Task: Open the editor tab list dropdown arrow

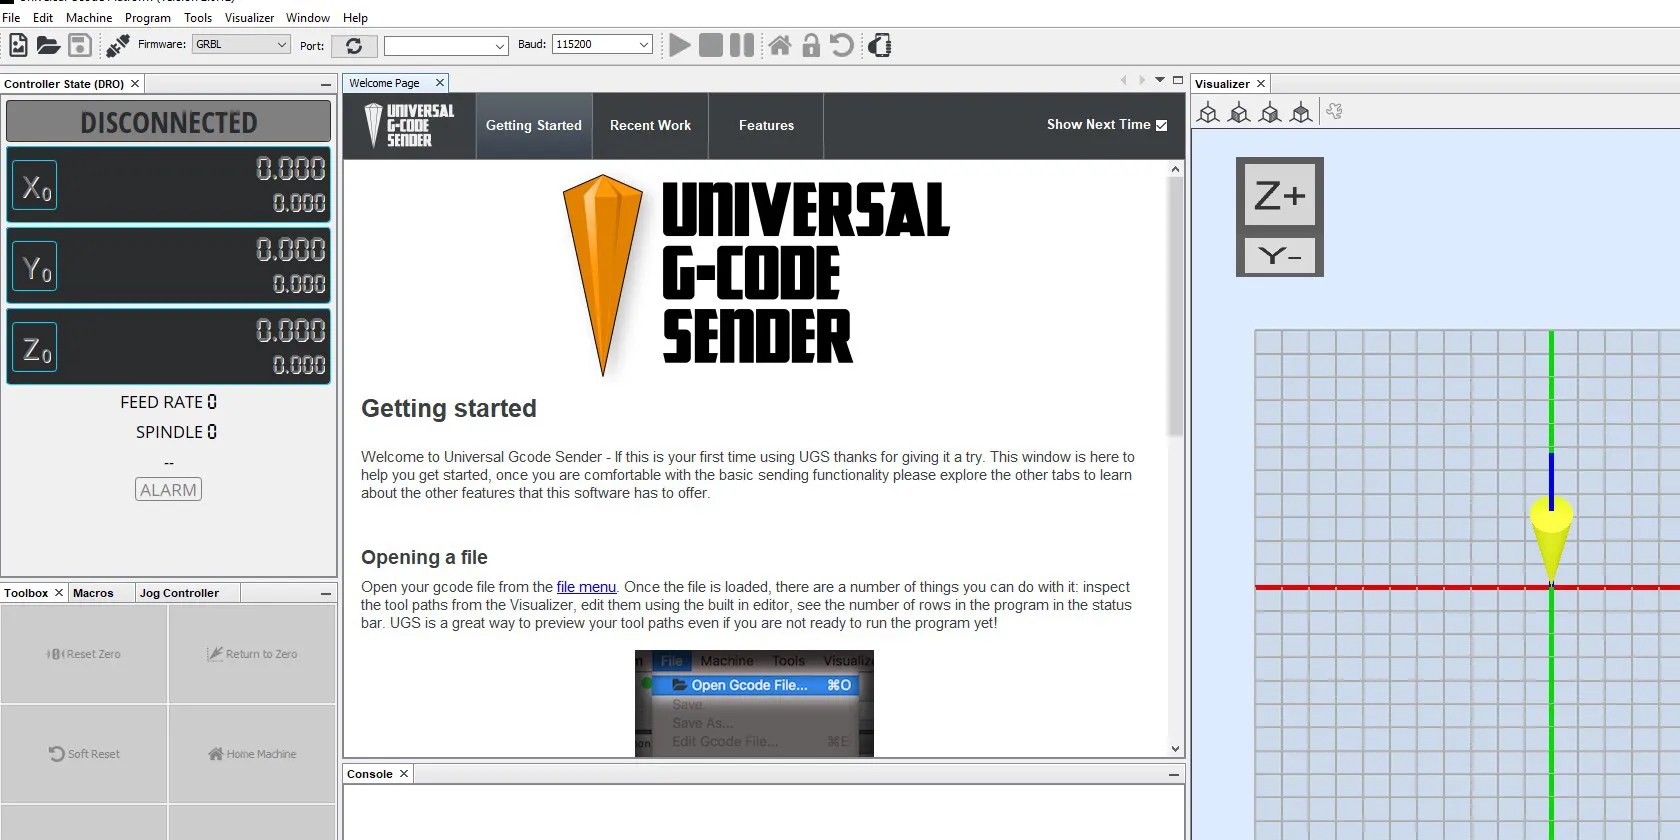Action: 1160,80
